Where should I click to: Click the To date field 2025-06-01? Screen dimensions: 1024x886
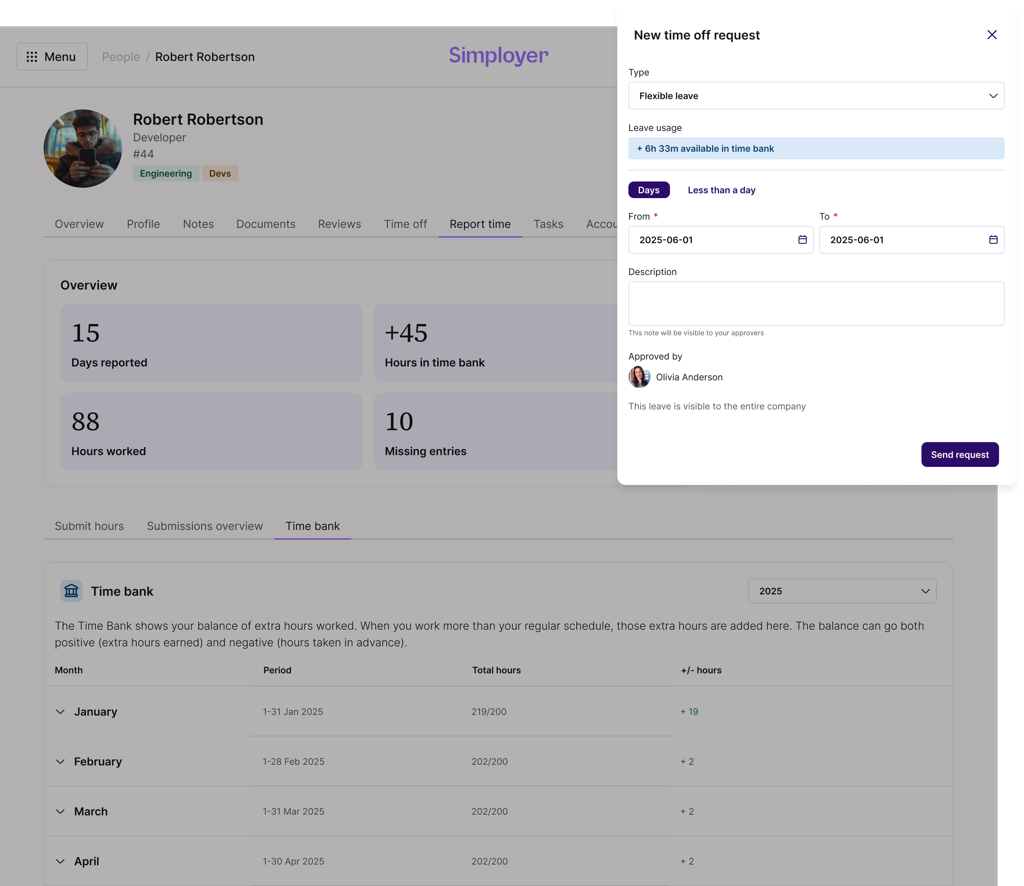click(x=911, y=240)
